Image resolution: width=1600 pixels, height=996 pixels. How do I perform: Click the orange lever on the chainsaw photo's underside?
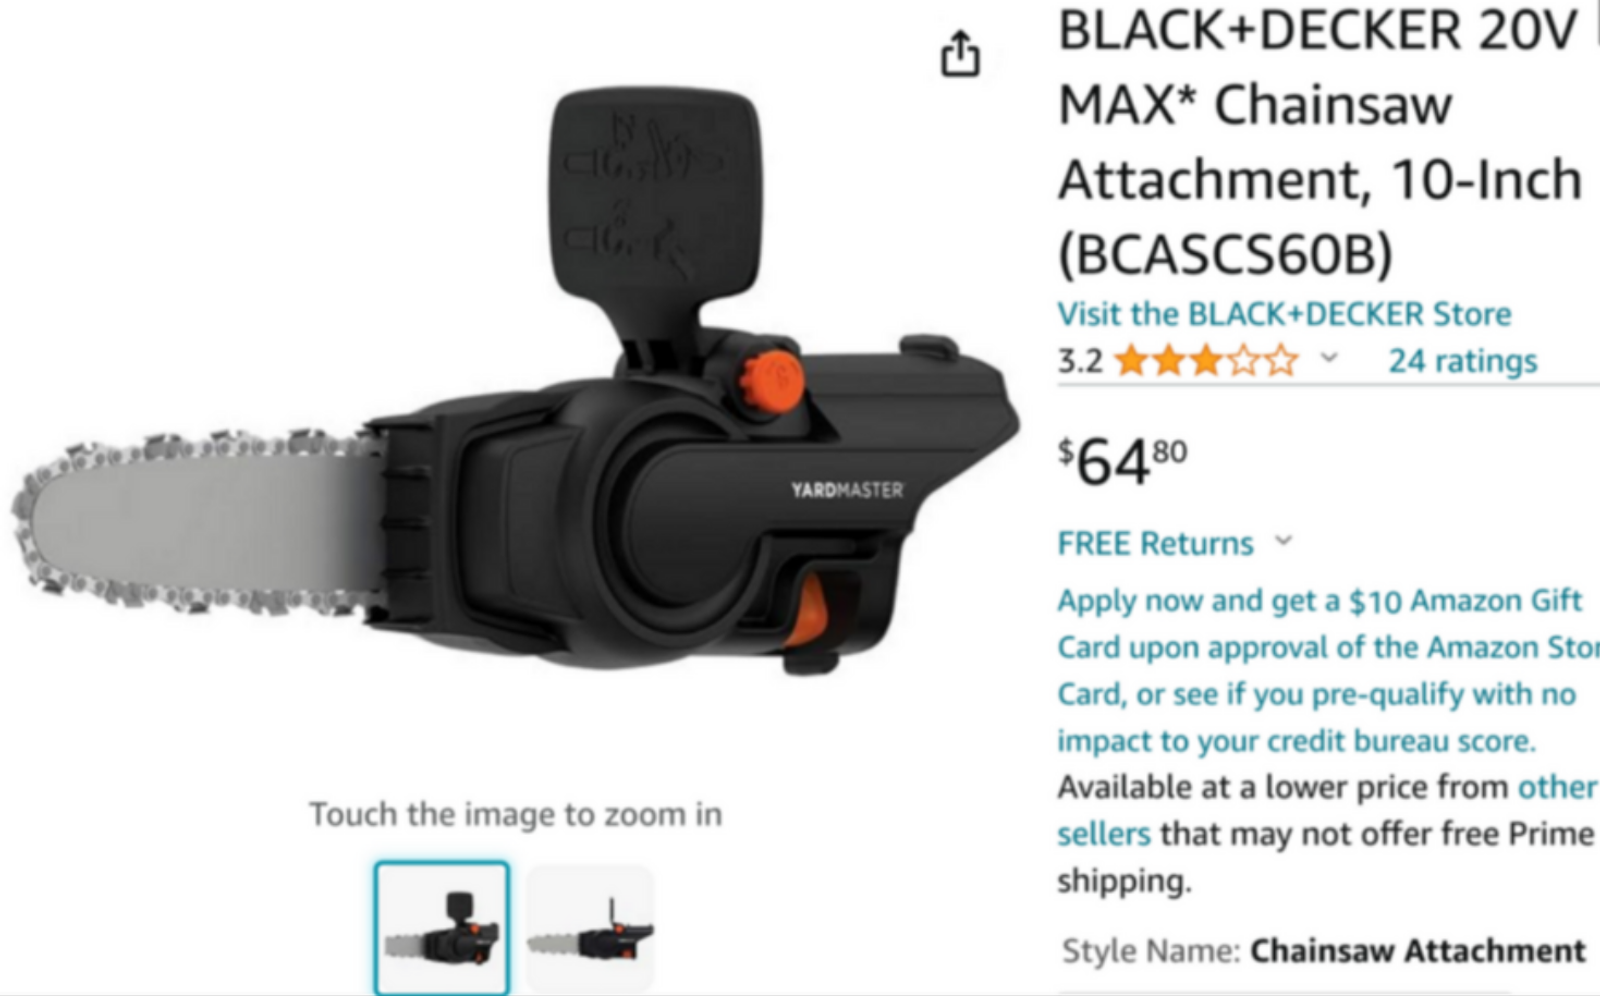811,610
